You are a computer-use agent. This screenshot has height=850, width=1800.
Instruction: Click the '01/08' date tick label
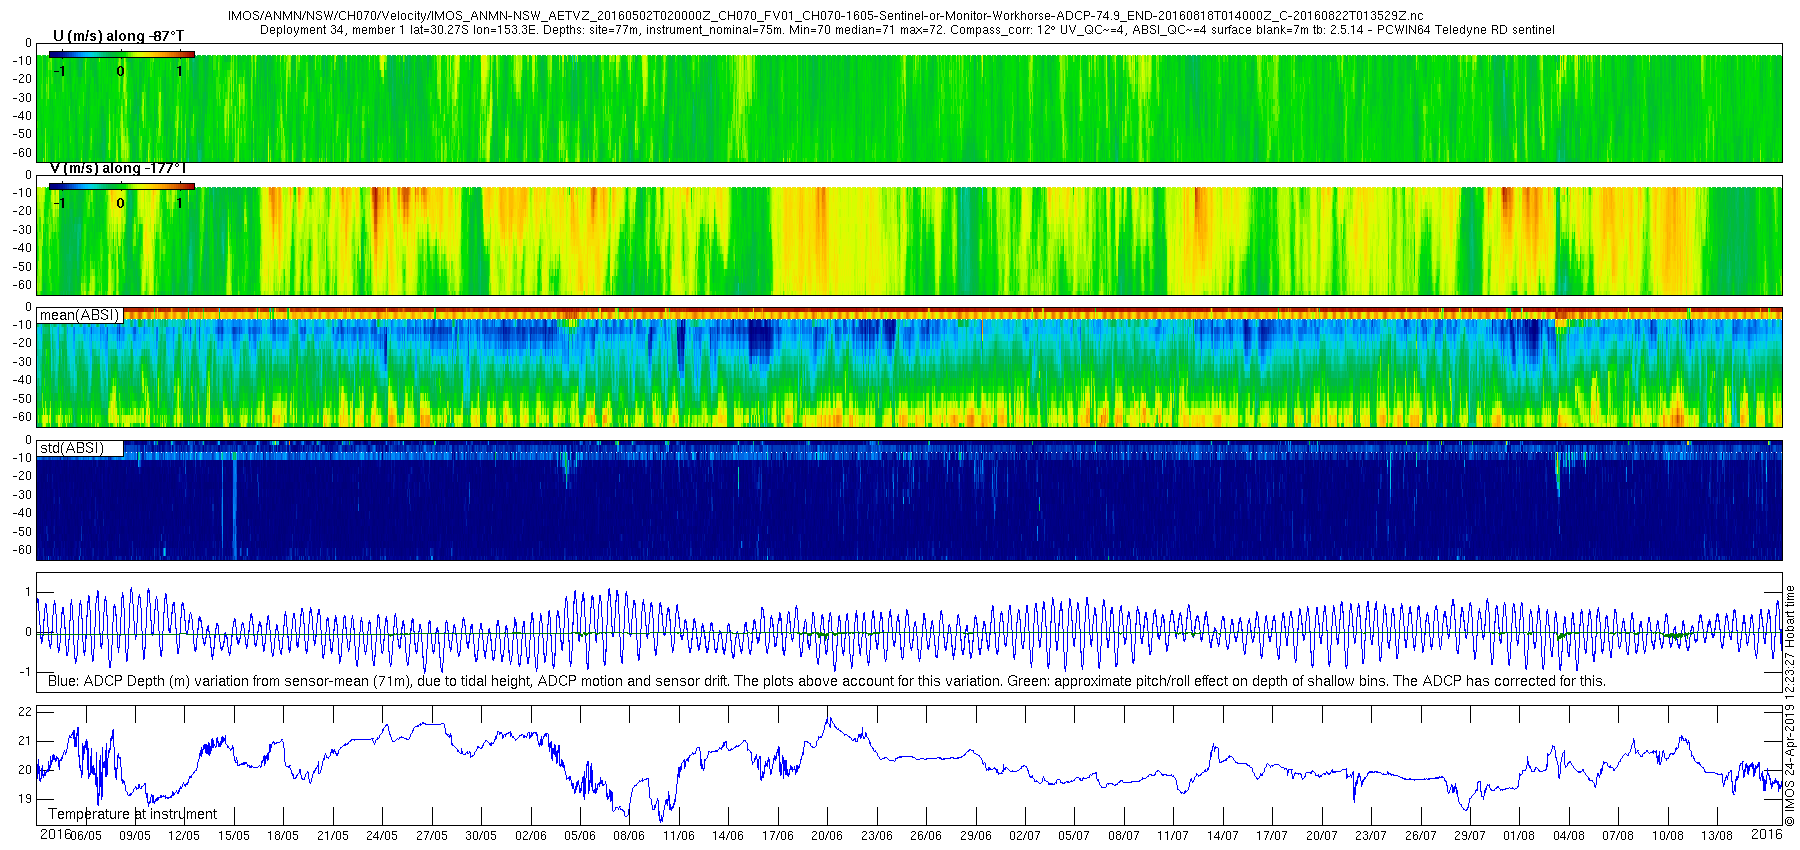(1519, 836)
